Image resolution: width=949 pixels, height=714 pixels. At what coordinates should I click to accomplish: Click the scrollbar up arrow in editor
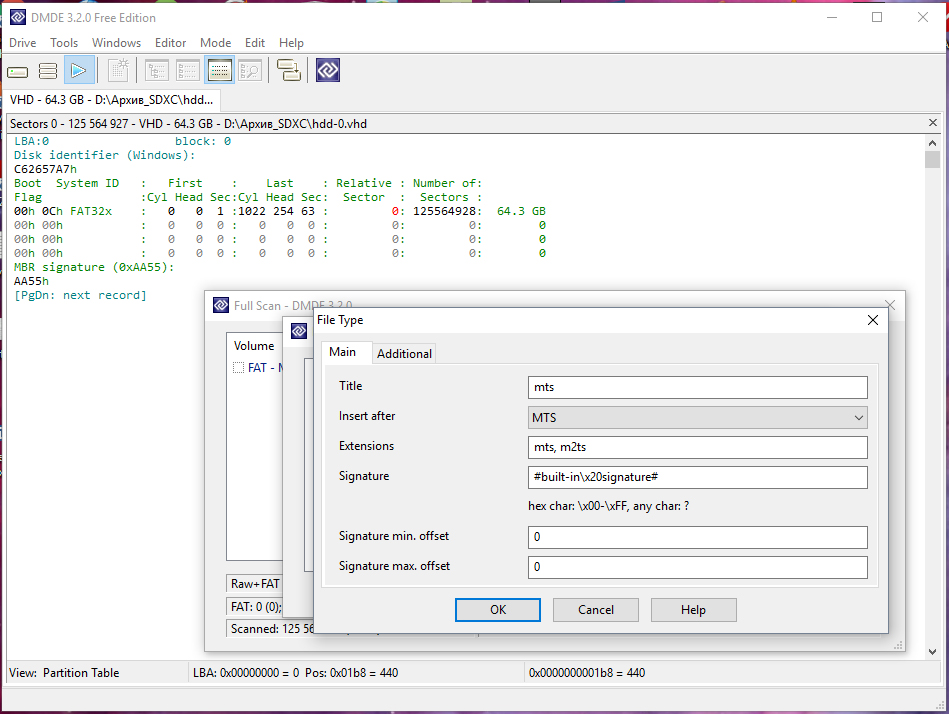(932, 143)
